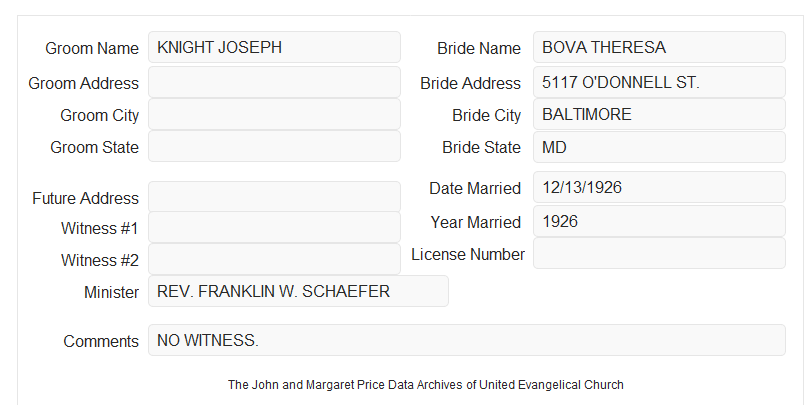
Task: Click the Comments label
Action: (x=101, y=341)
